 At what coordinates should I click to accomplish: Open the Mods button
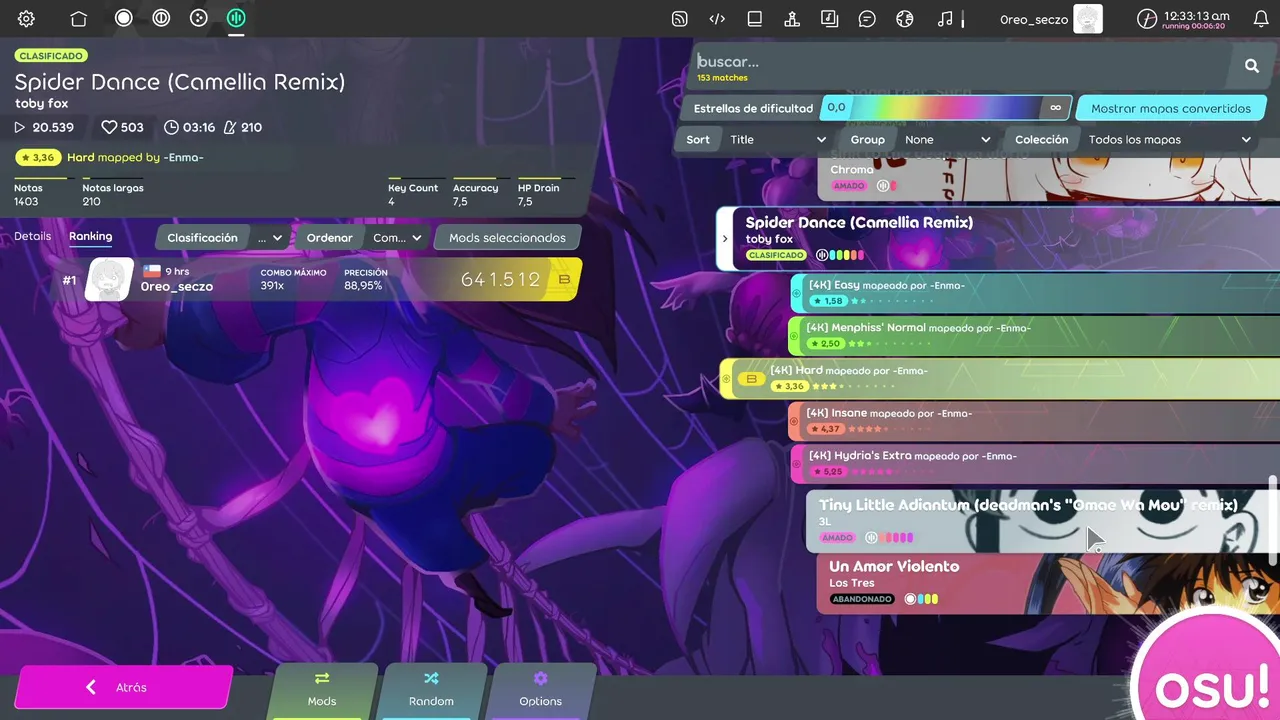point(322,690)
